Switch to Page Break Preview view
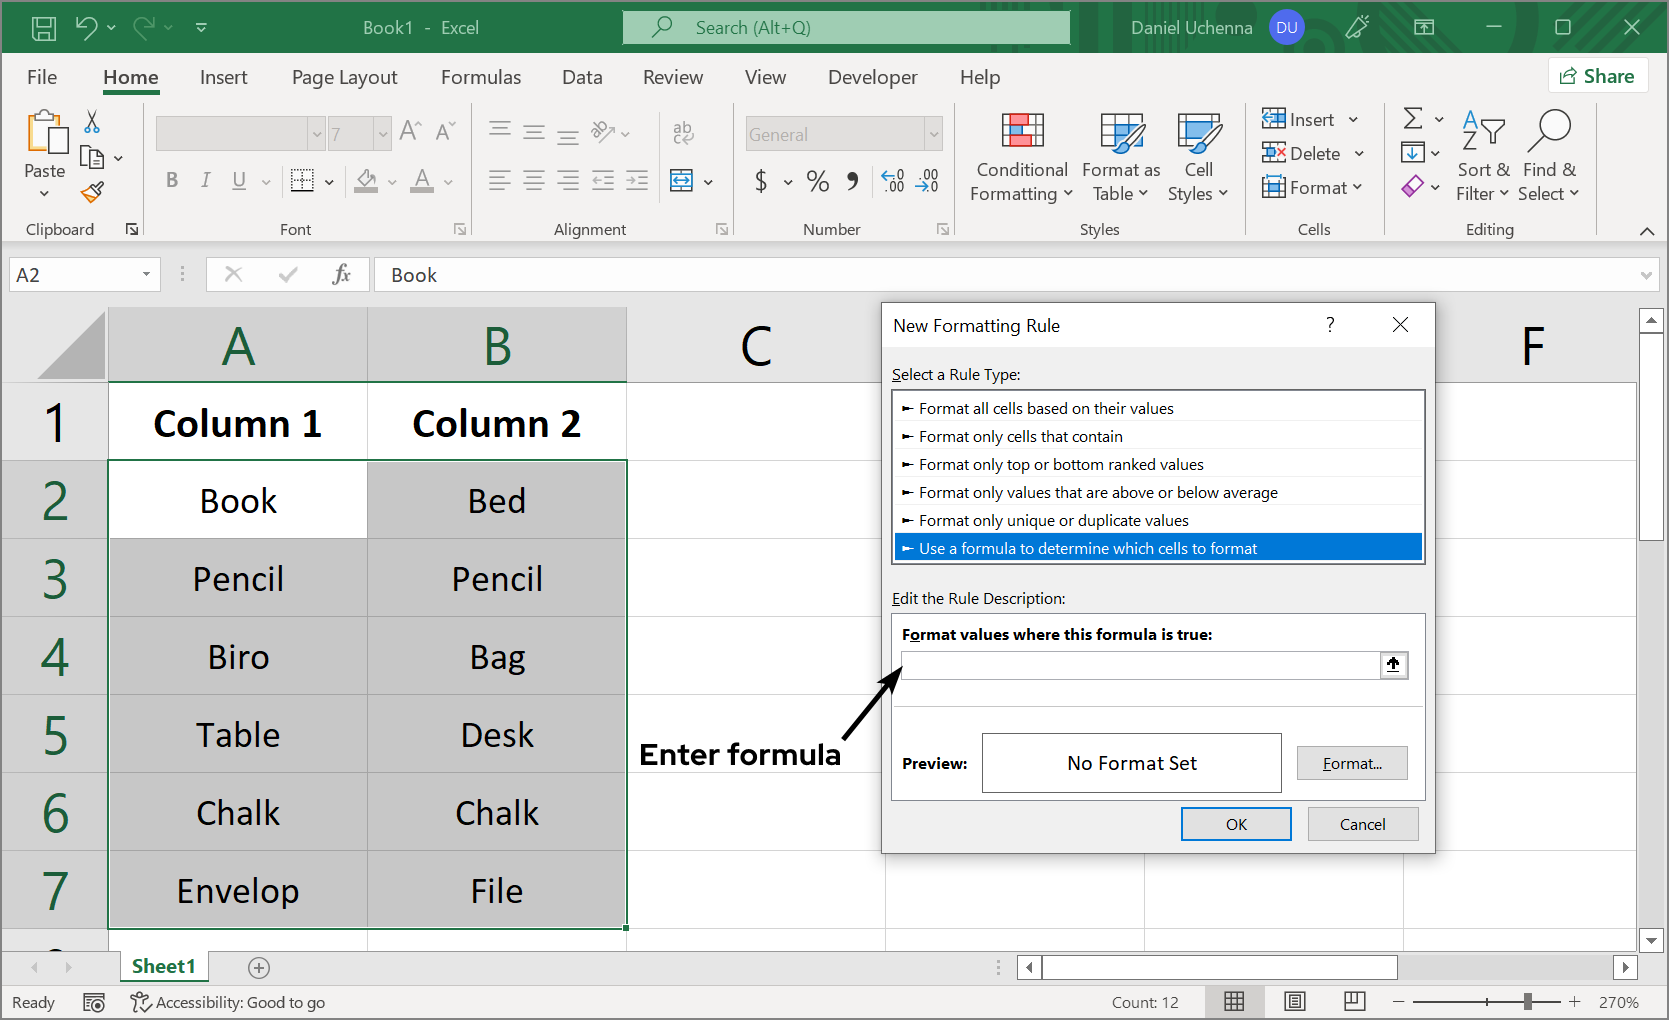The height and width of the screenshot is (1020, 1669). [x=1355, y=1002]
